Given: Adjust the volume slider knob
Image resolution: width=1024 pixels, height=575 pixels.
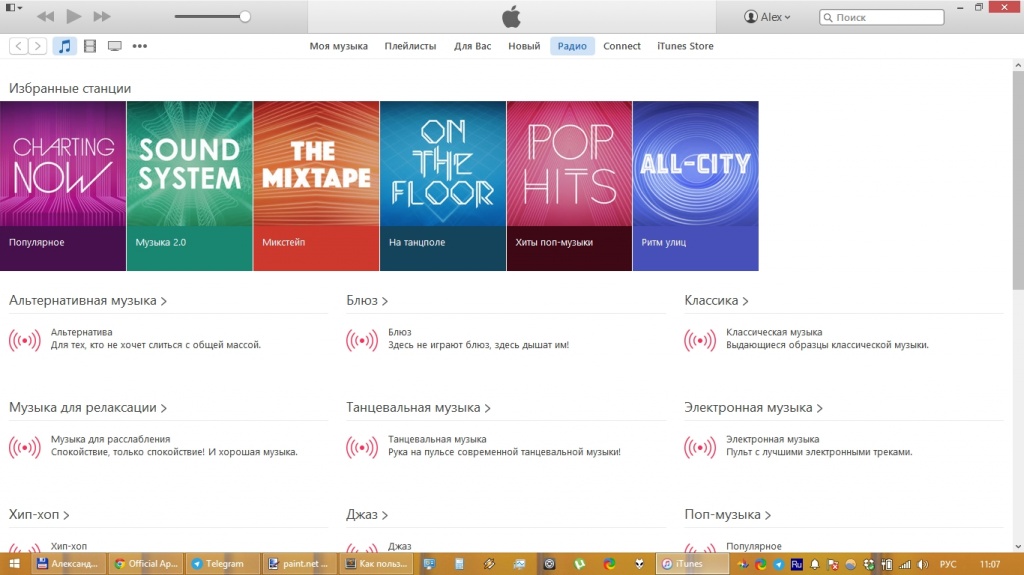Looking at the screenshot, I should (245, 17).
